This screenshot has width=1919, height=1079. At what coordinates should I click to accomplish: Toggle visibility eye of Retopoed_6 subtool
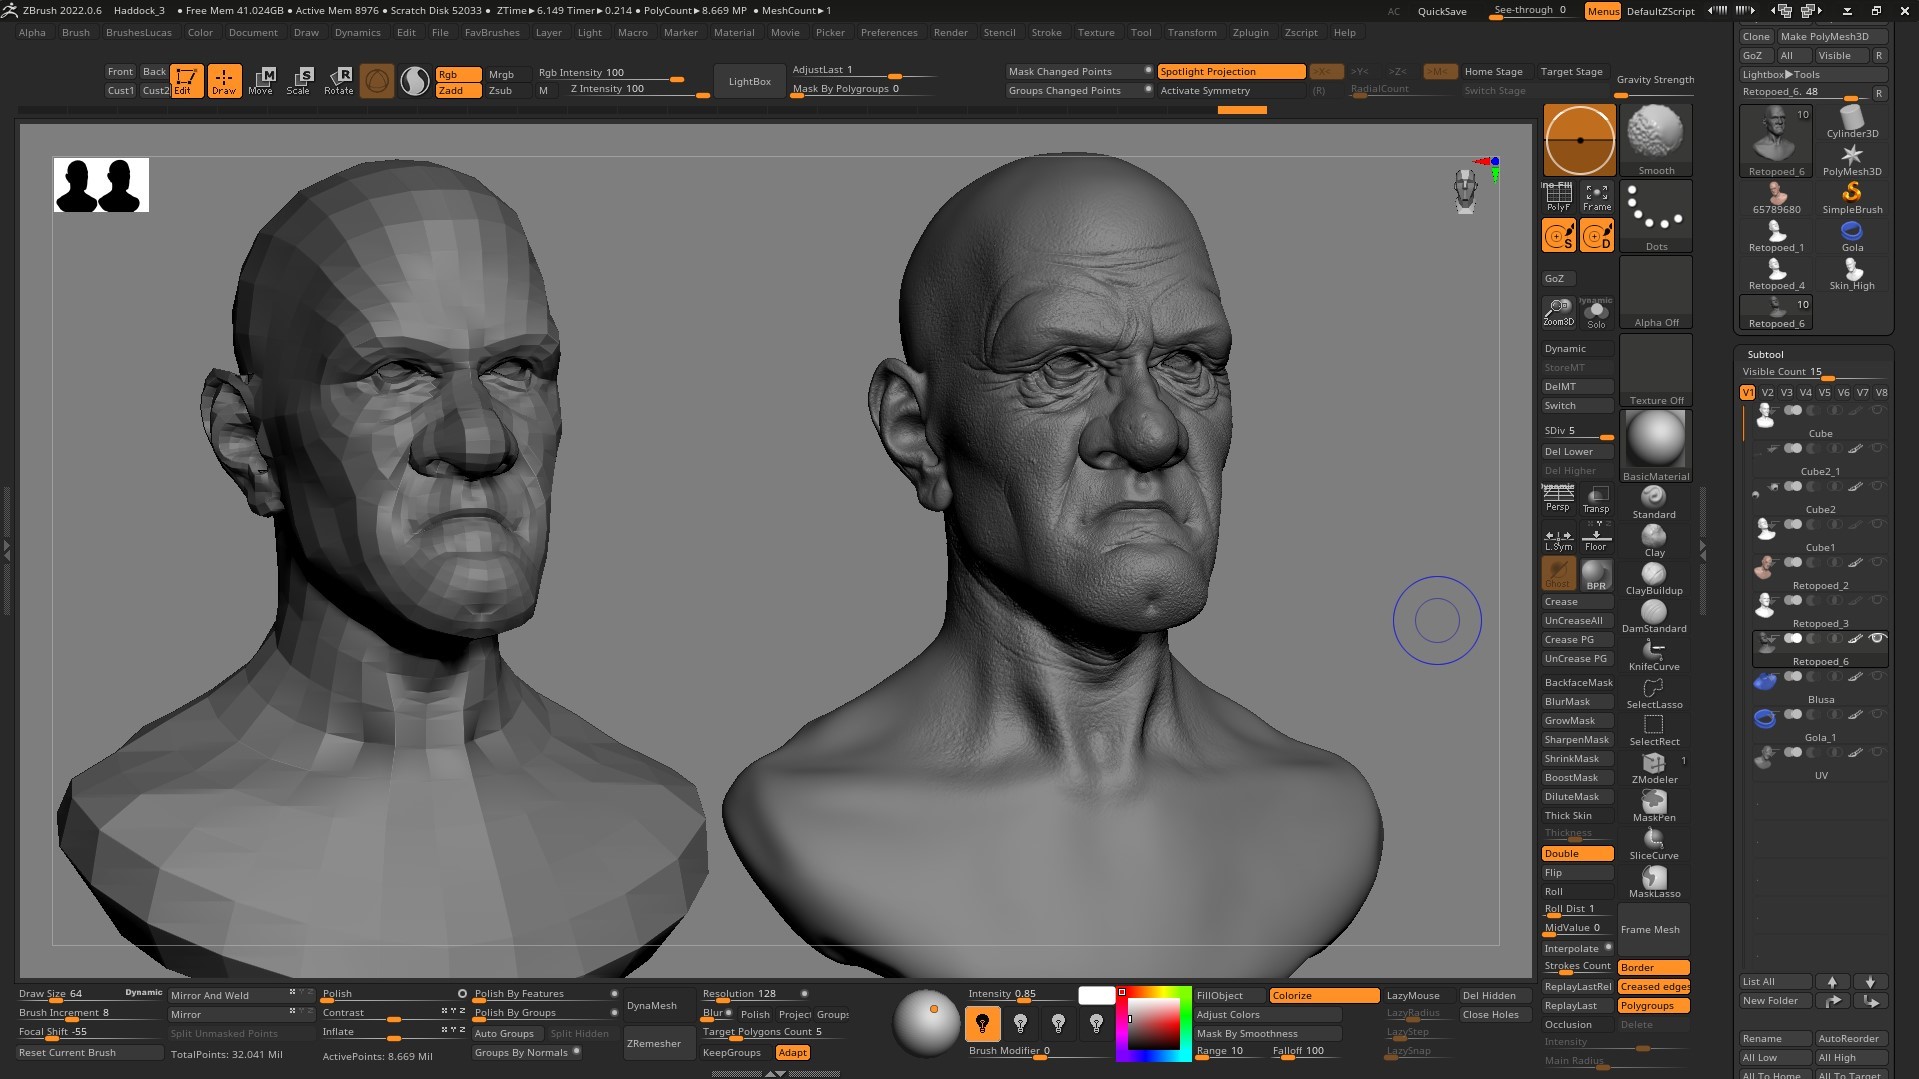click(x=1877, y=638)
